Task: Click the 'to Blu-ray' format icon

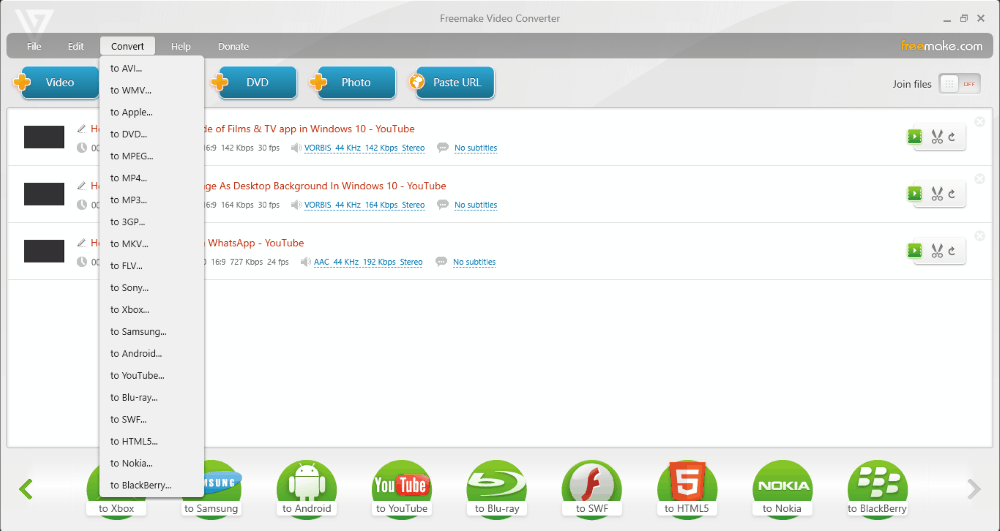Action: (x=497, y=488)
